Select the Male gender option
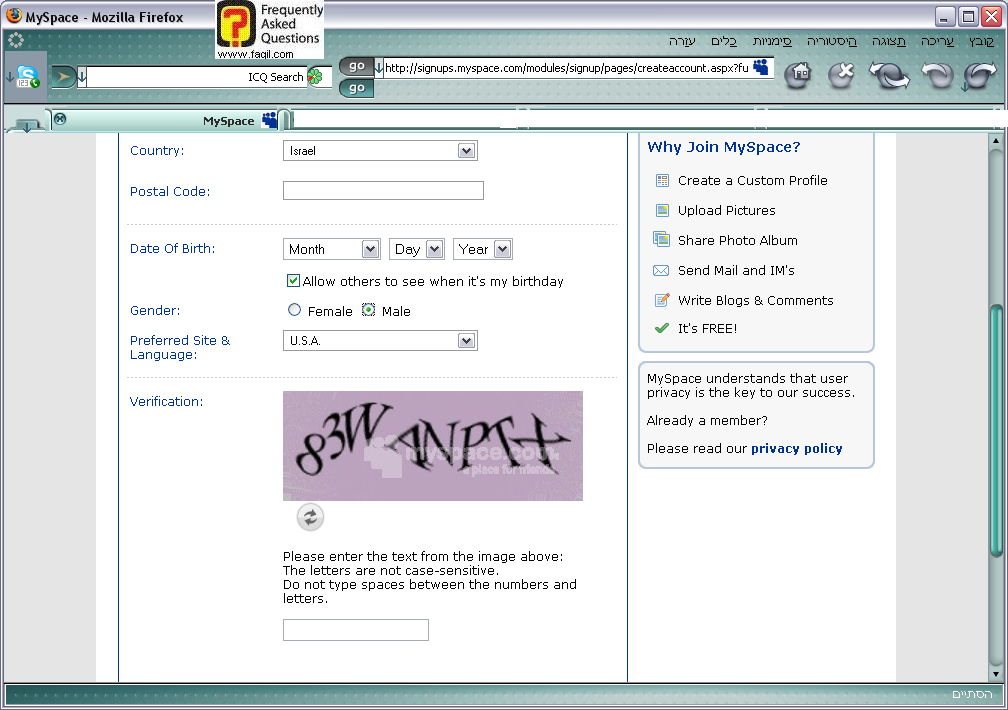Screen dimensions: 1008x710 point(368,311)
